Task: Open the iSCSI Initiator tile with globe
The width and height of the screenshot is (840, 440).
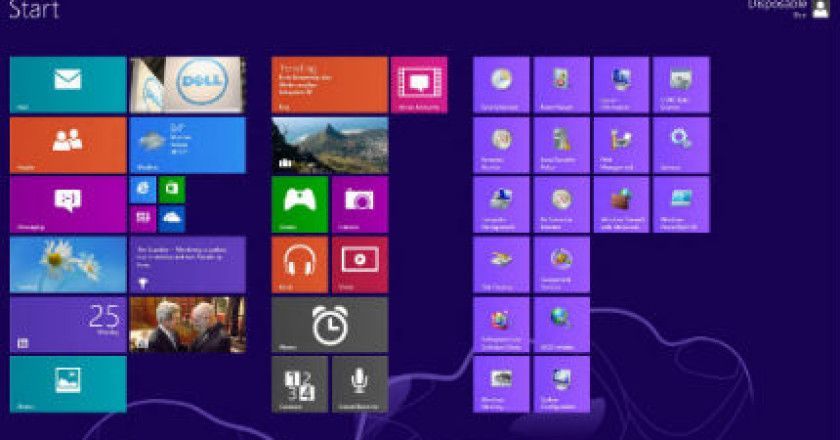Action: [x=561, y=325]
